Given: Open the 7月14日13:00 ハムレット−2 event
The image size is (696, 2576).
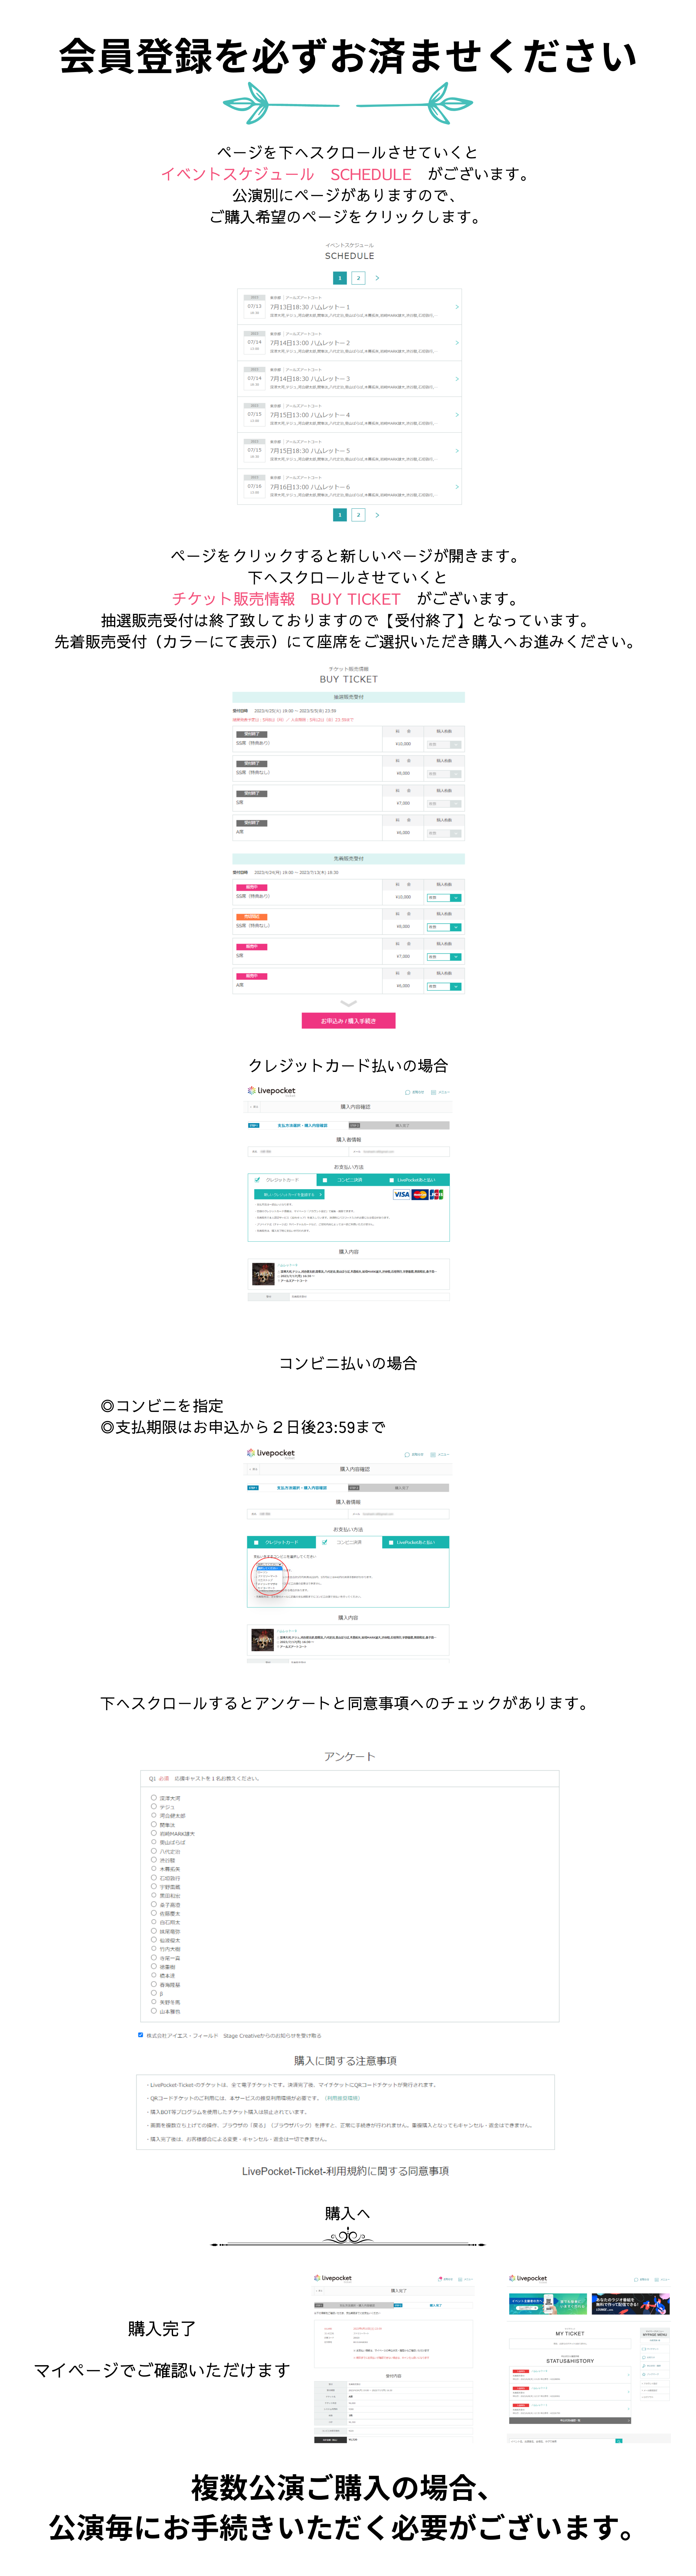Looking at the screenshot, I should pos(349,343).
